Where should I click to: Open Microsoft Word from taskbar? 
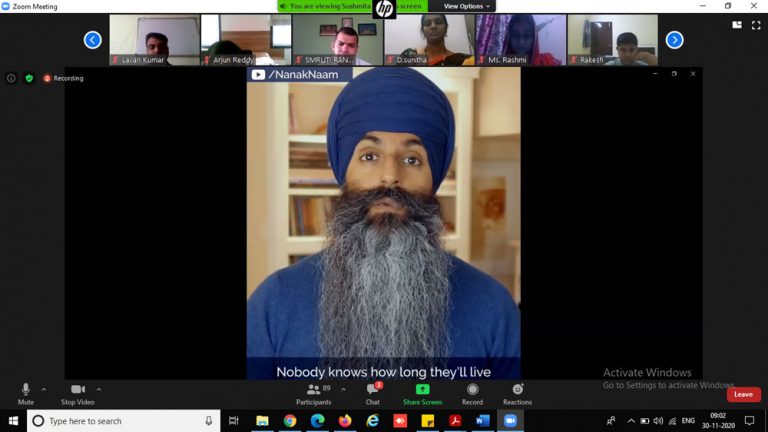[x=482, y=421]
